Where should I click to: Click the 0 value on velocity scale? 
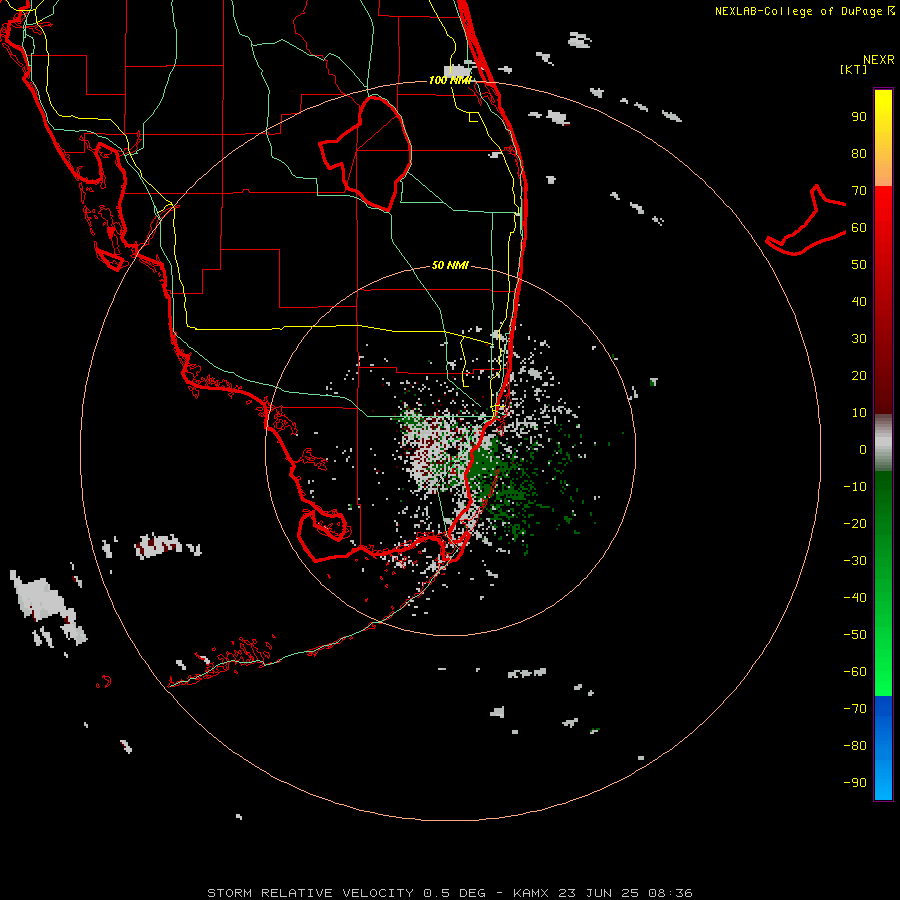pos(863,450)
